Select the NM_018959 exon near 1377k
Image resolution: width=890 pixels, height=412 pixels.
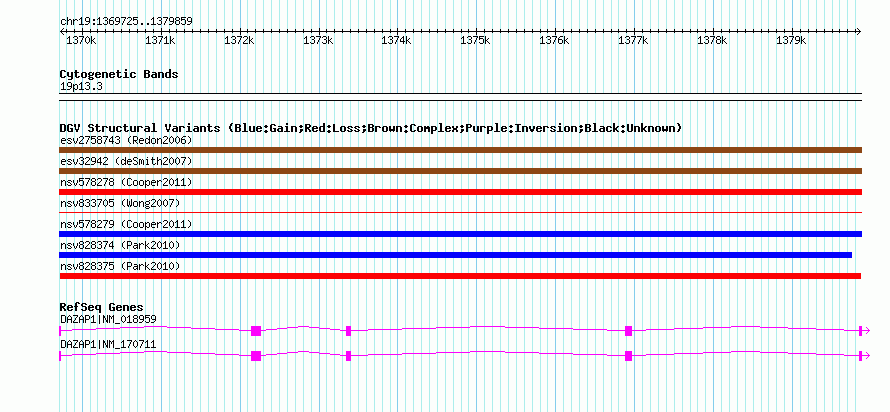coord(628,331)
